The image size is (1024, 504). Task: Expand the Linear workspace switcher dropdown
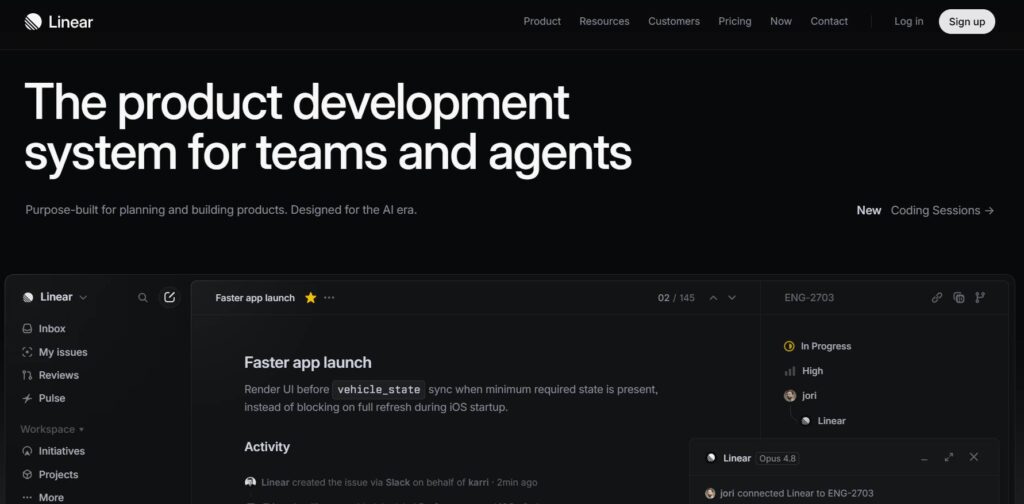pos(56,297)
